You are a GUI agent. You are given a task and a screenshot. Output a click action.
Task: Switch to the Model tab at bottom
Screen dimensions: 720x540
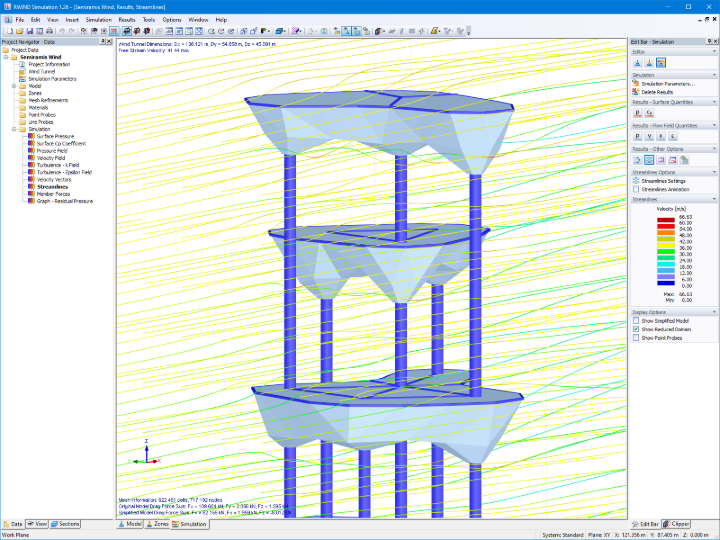pyautogui.click(x=130, y=524)
